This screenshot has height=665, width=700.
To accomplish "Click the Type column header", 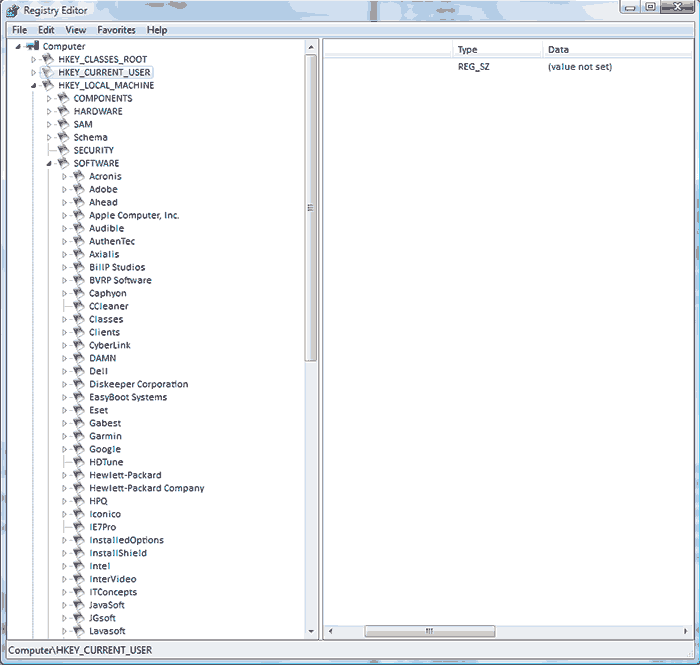I will (497, 50).
